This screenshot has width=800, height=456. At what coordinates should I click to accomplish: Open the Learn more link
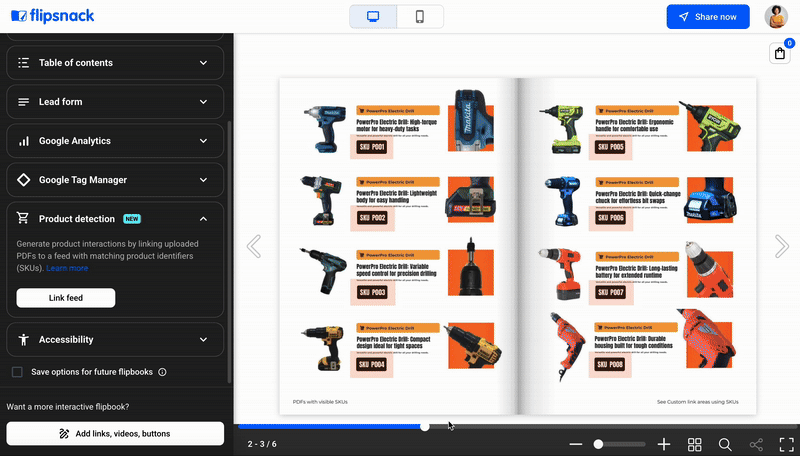tap(67, 268)
